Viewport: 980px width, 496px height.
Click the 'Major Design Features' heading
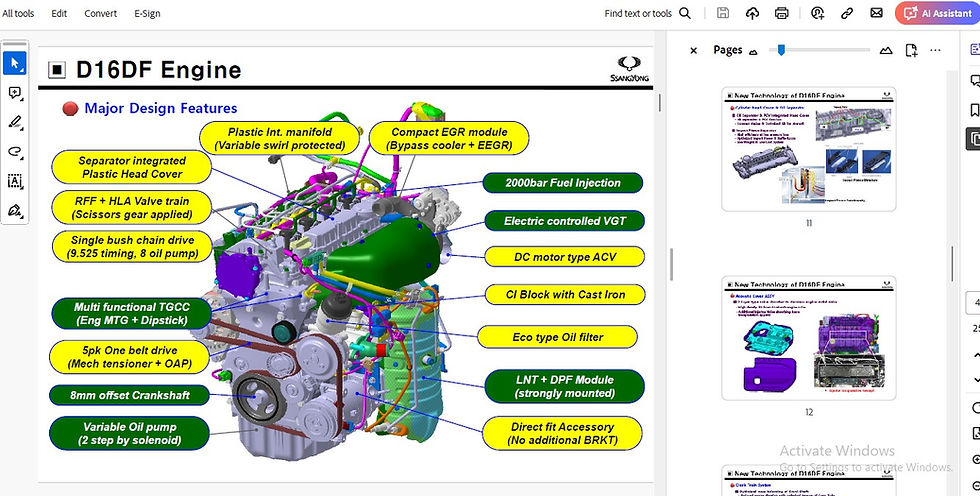point(161,109)
